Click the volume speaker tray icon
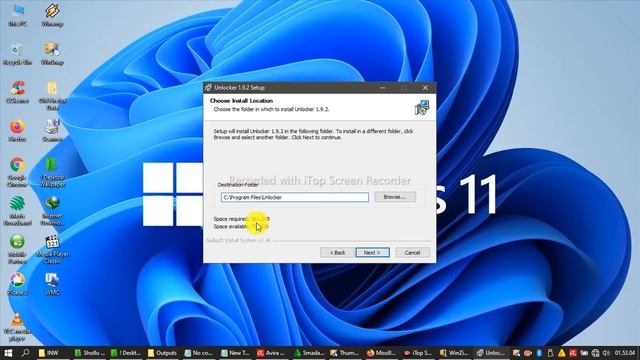The image size is (640, 360). (606, 353)
